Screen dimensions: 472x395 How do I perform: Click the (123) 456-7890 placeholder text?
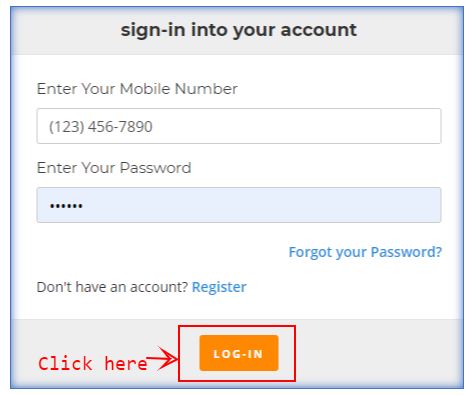point(101,127)
